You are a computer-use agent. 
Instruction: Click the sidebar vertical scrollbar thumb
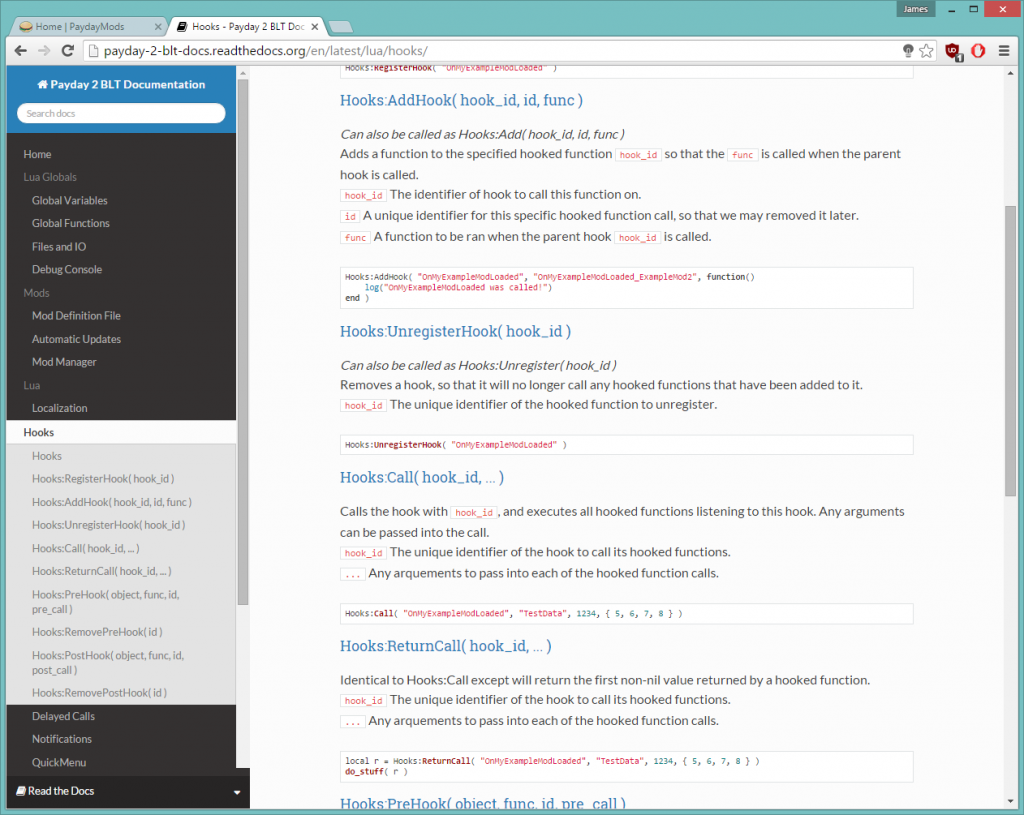pyautogui.click(x=243, y=342)
